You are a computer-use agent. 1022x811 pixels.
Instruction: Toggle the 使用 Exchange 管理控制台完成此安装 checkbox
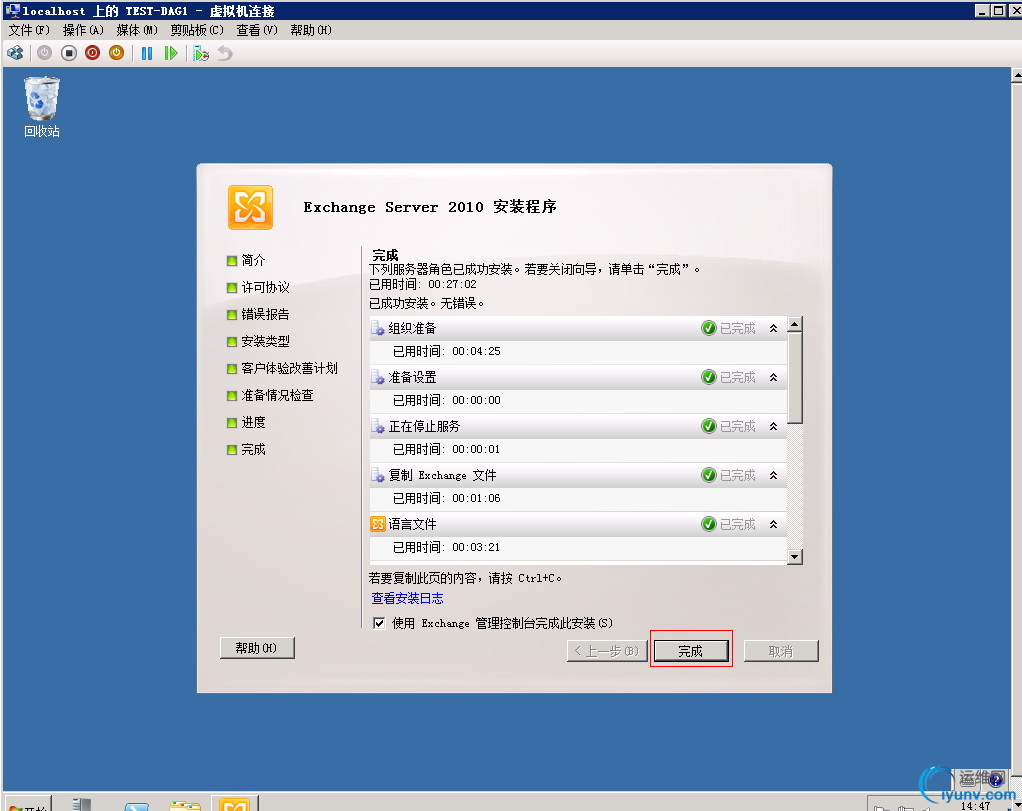point(379,623)
